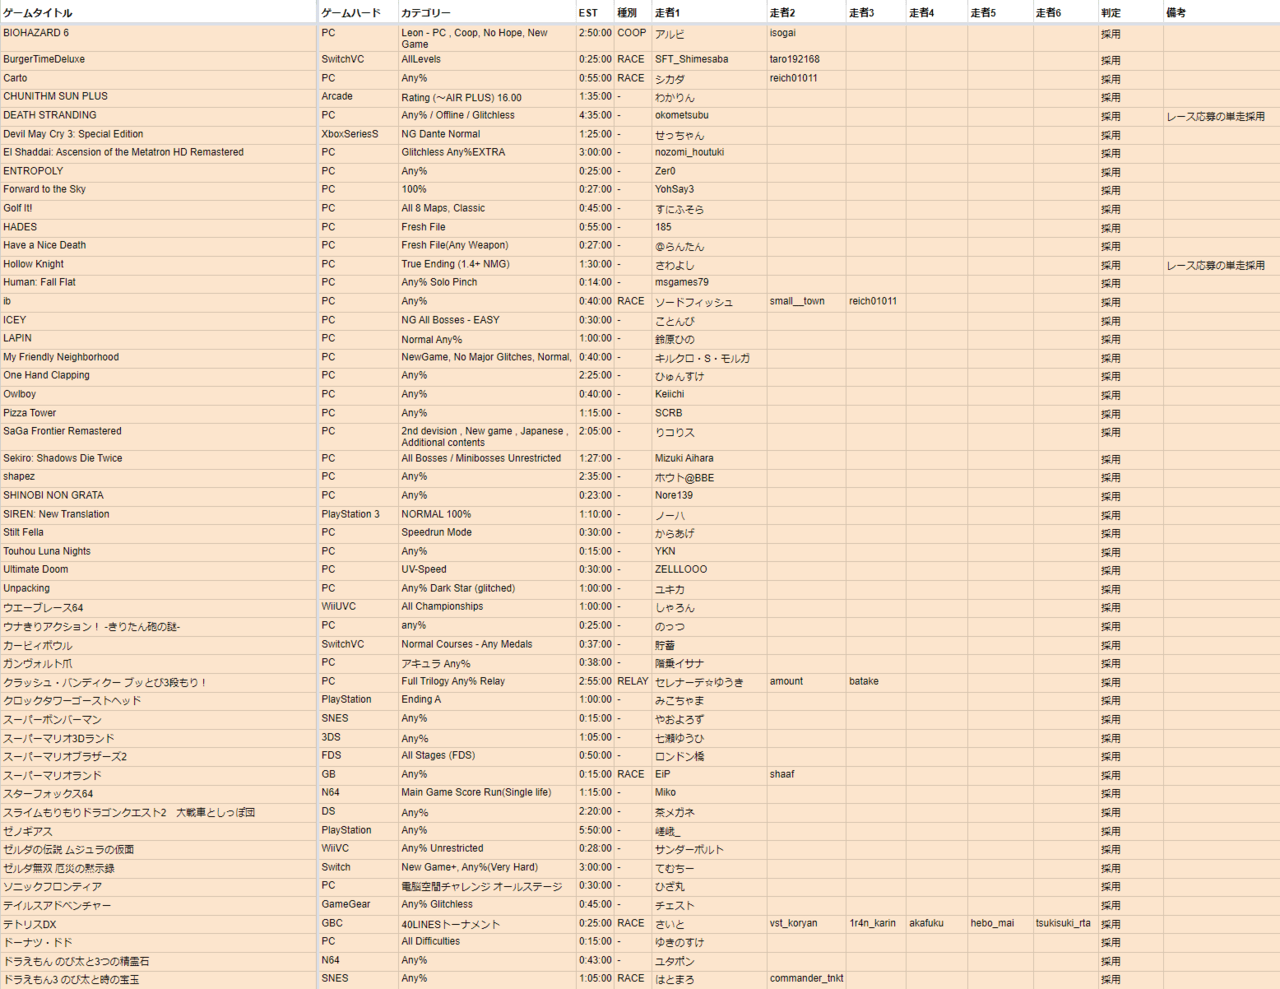Select Devil May Cry 3: Special Edition cell

[158, 134]
